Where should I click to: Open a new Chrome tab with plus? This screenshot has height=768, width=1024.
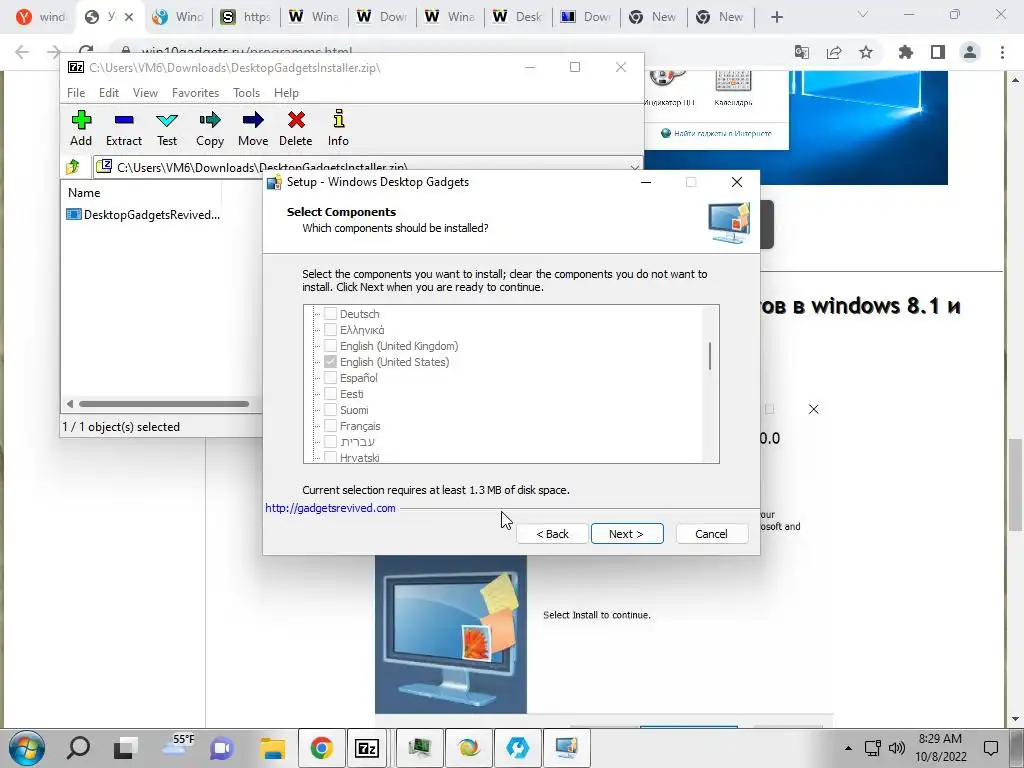click(776, 17)
